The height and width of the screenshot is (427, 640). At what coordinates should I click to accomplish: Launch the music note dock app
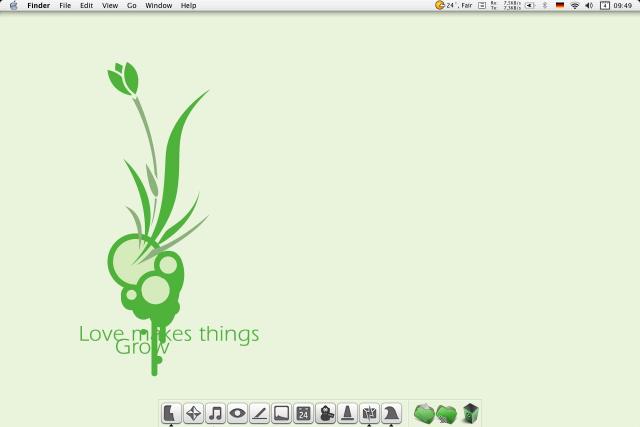(215, 413)
